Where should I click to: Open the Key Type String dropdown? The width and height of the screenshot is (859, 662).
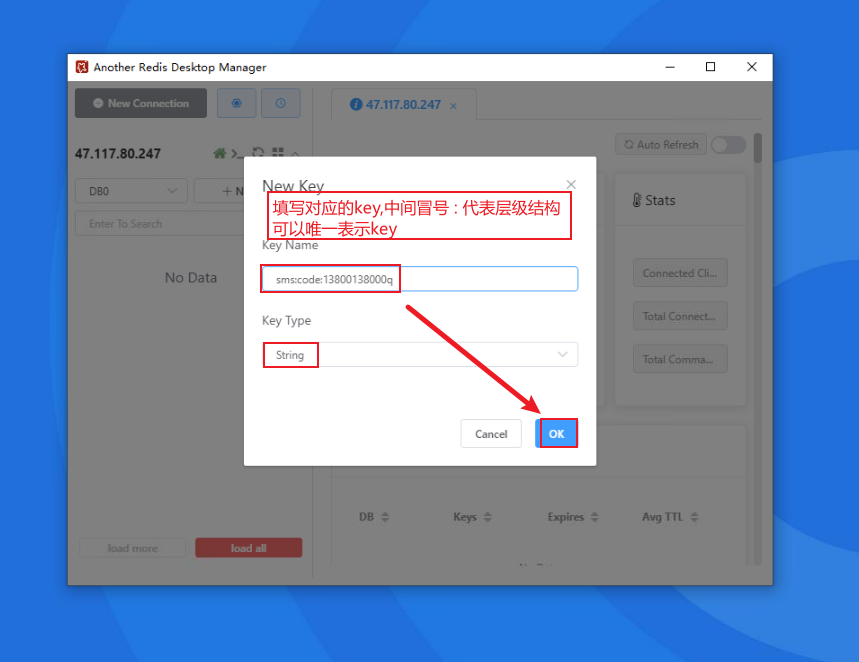420,355
